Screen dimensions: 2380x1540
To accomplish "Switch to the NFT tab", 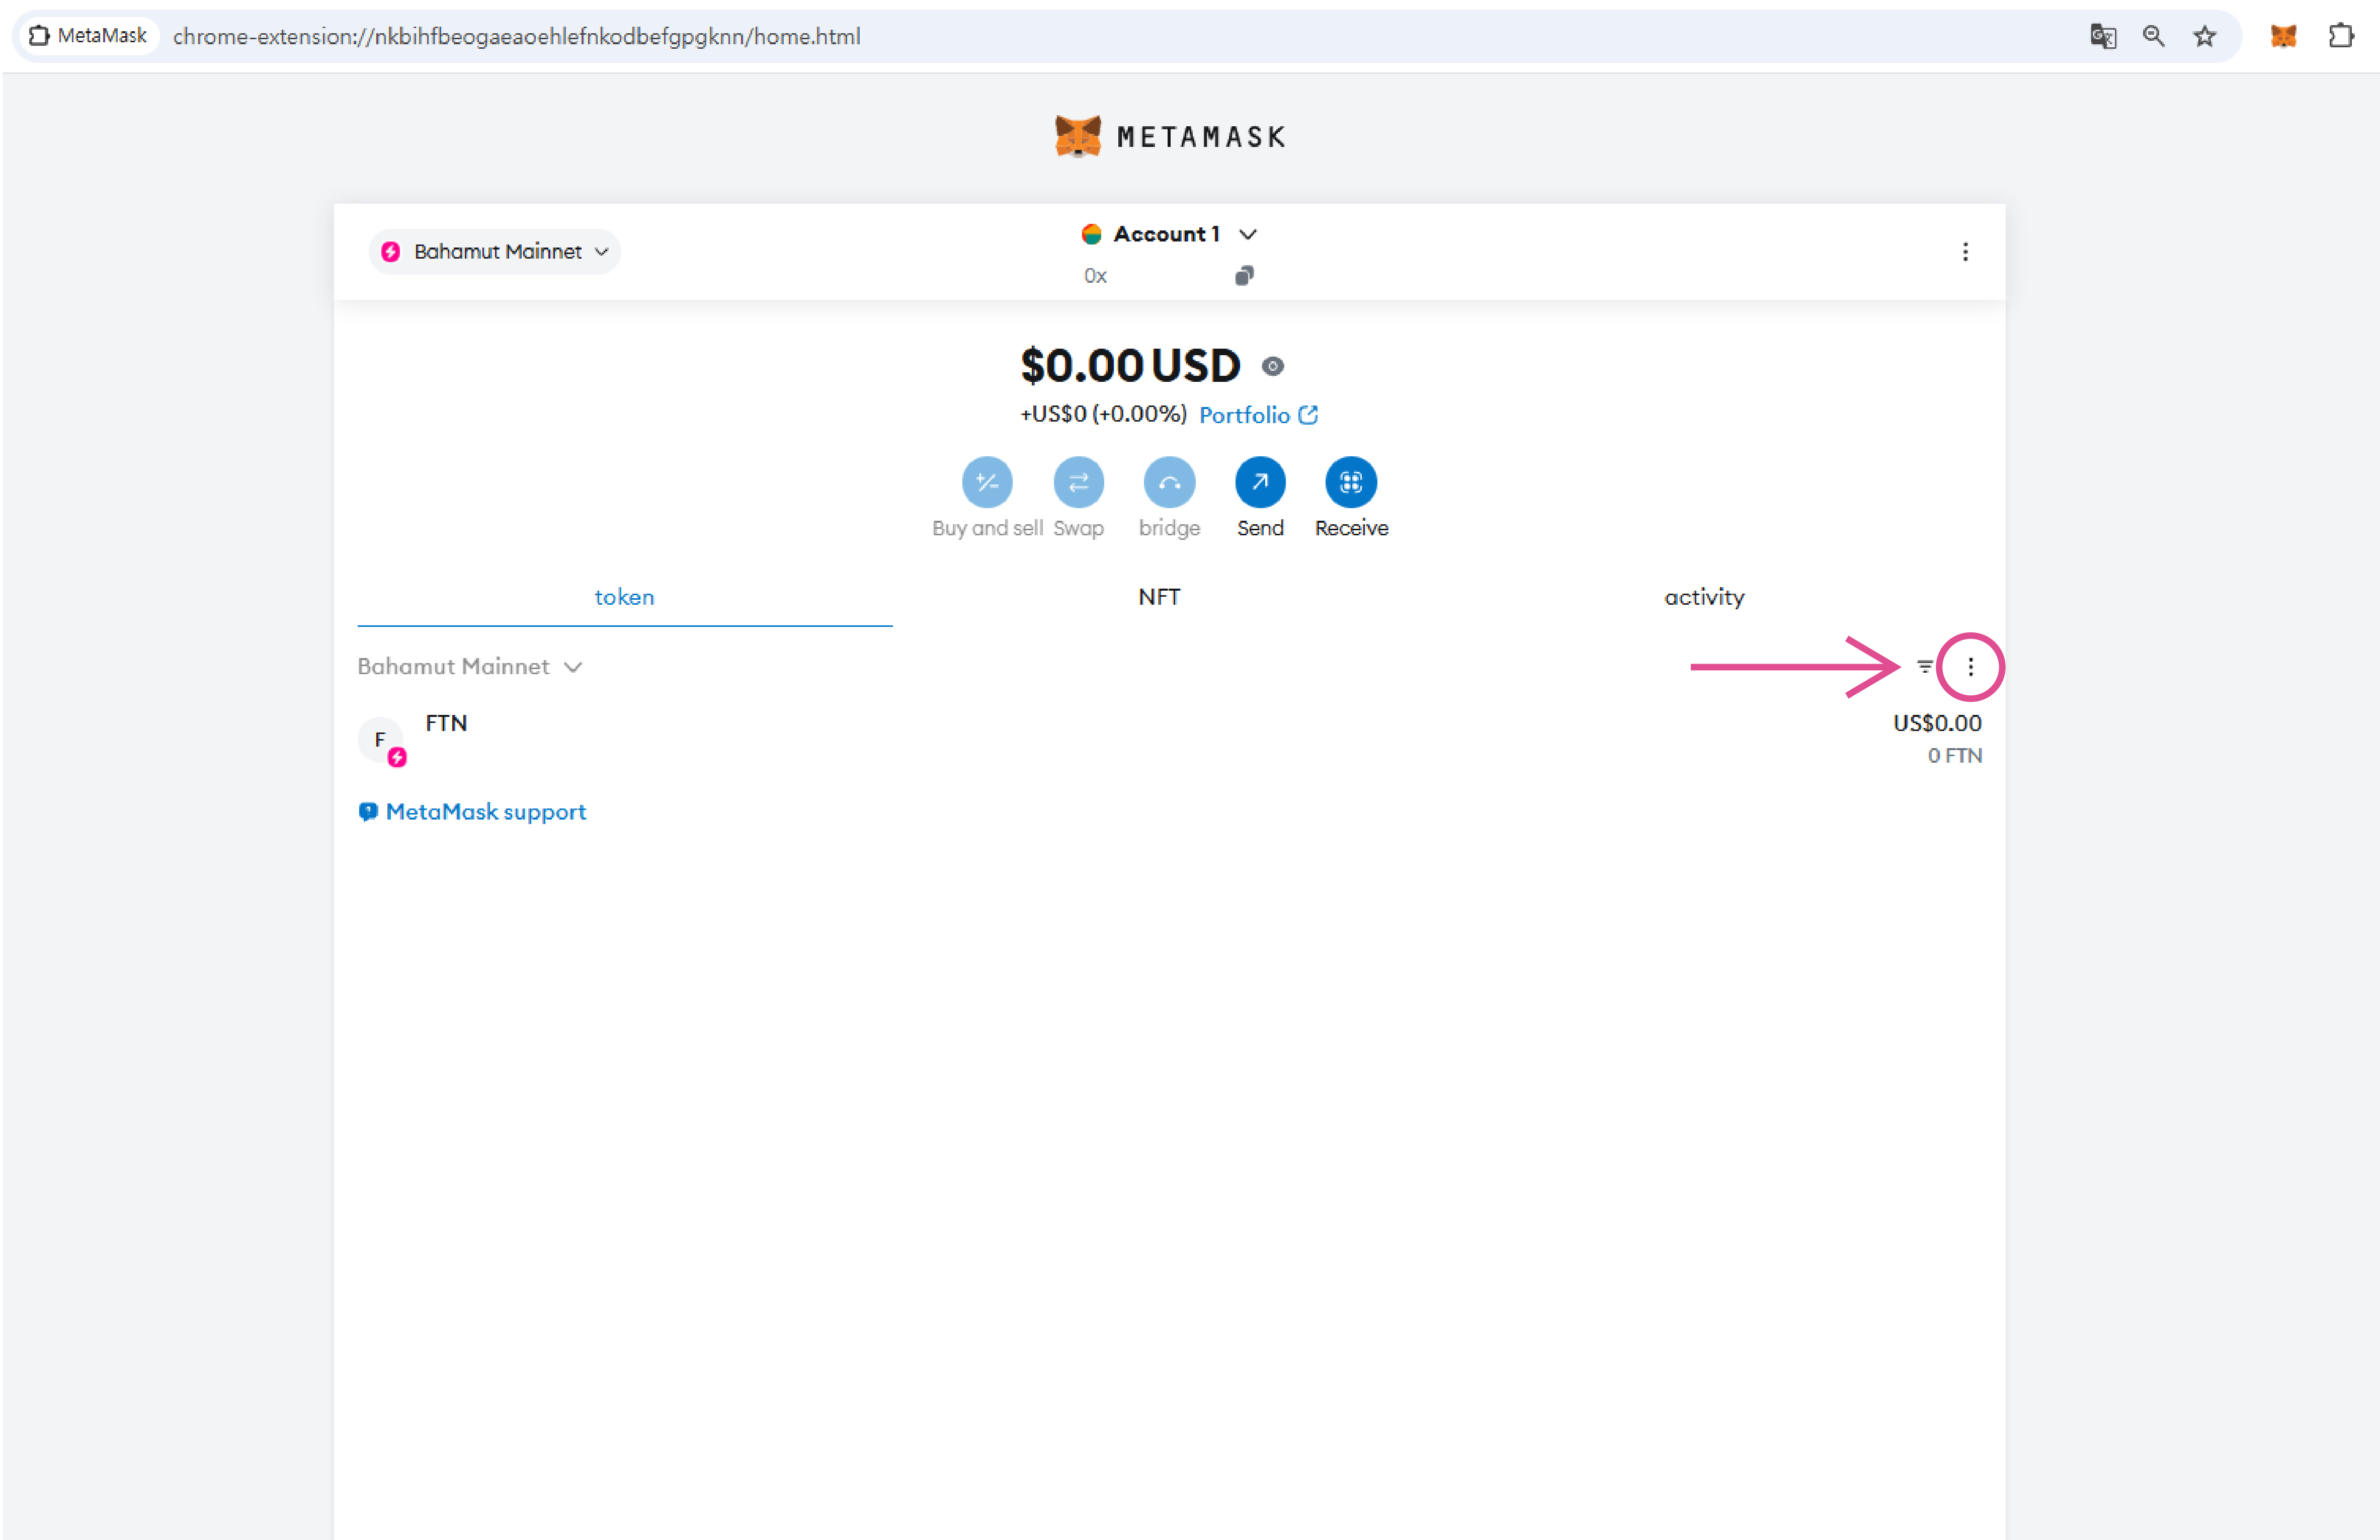I will click(1159, 597).
